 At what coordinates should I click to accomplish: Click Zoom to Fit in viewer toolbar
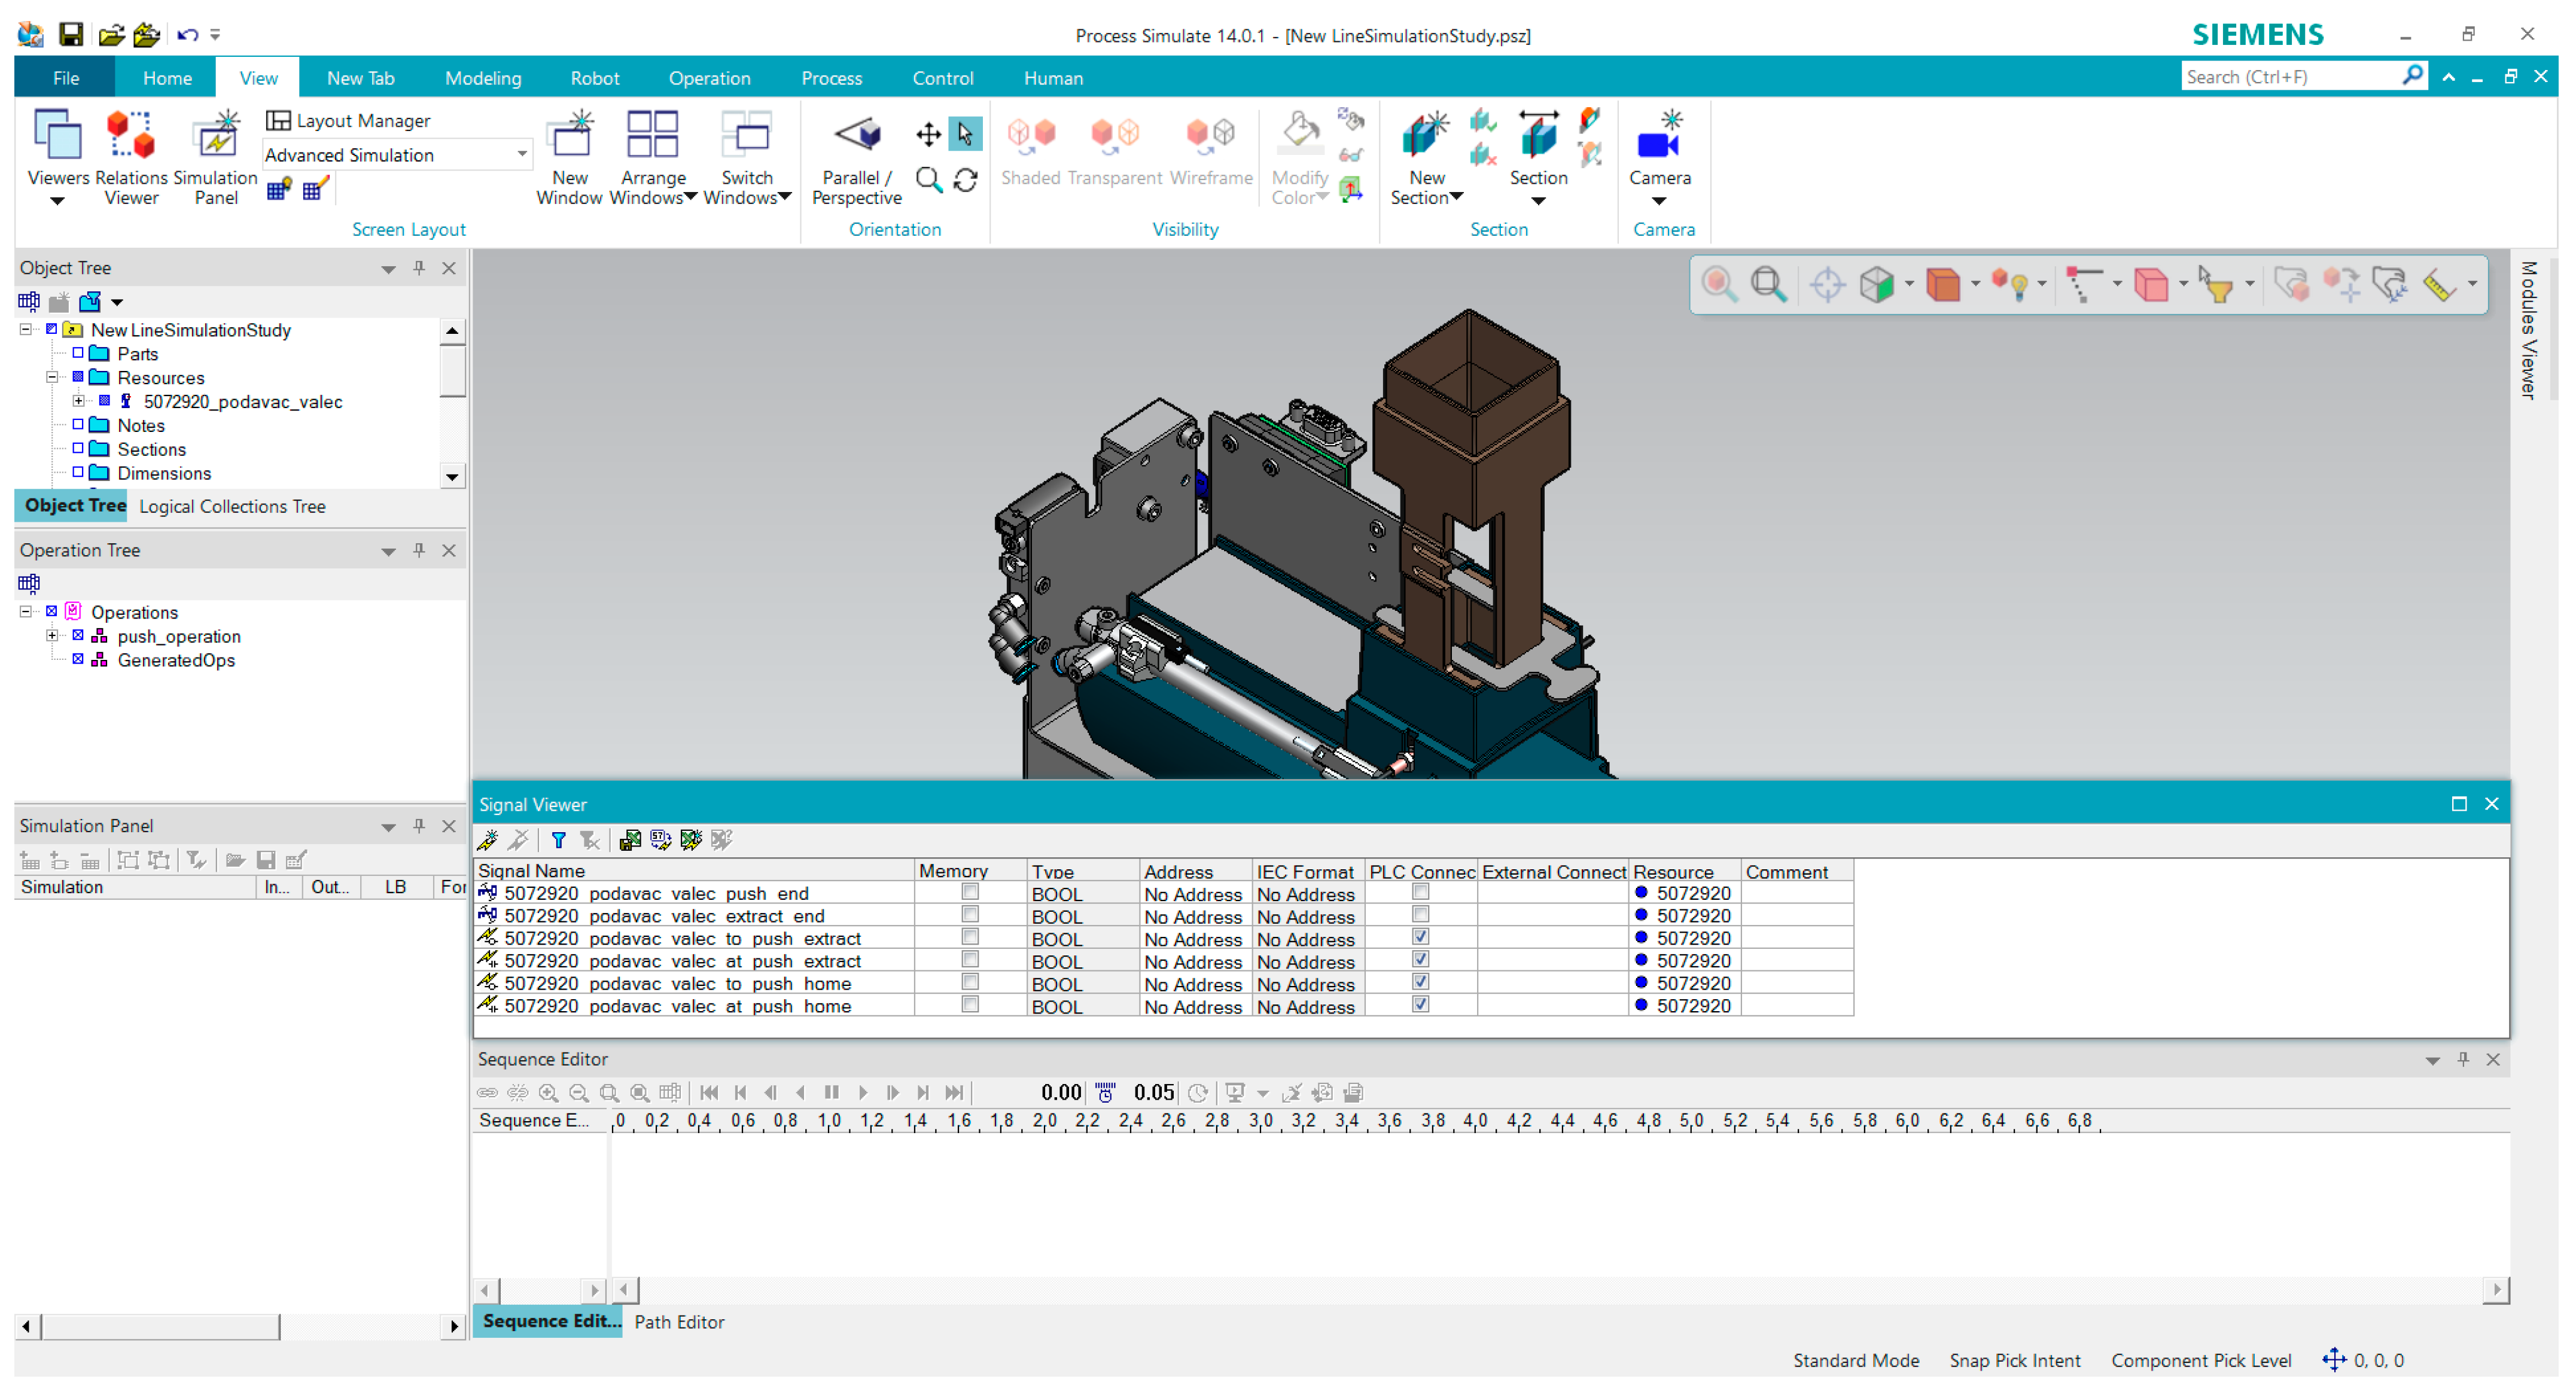click(1768, 285)
